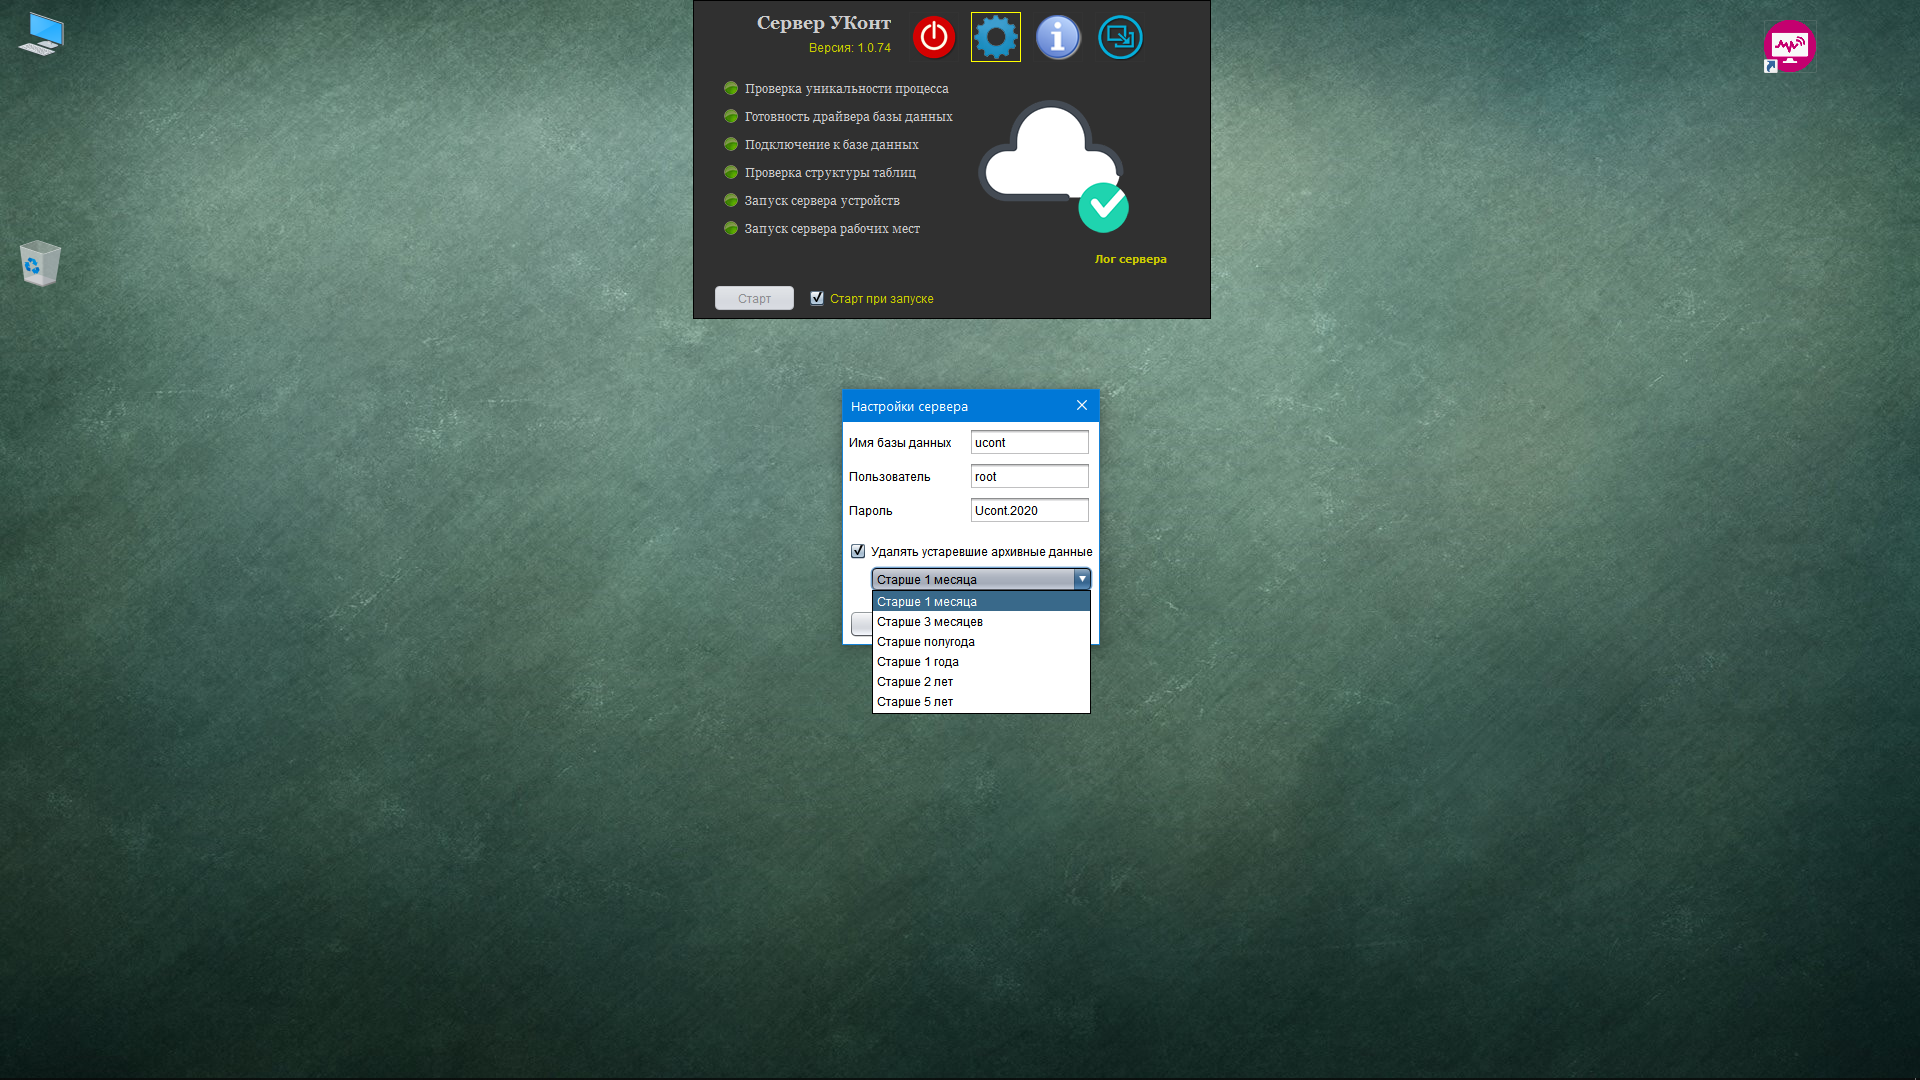Uncheck 'Удалять устаревшие архивные данные' checkbox
This screenshot has width=1920, height=1080.
pos(858,551)
